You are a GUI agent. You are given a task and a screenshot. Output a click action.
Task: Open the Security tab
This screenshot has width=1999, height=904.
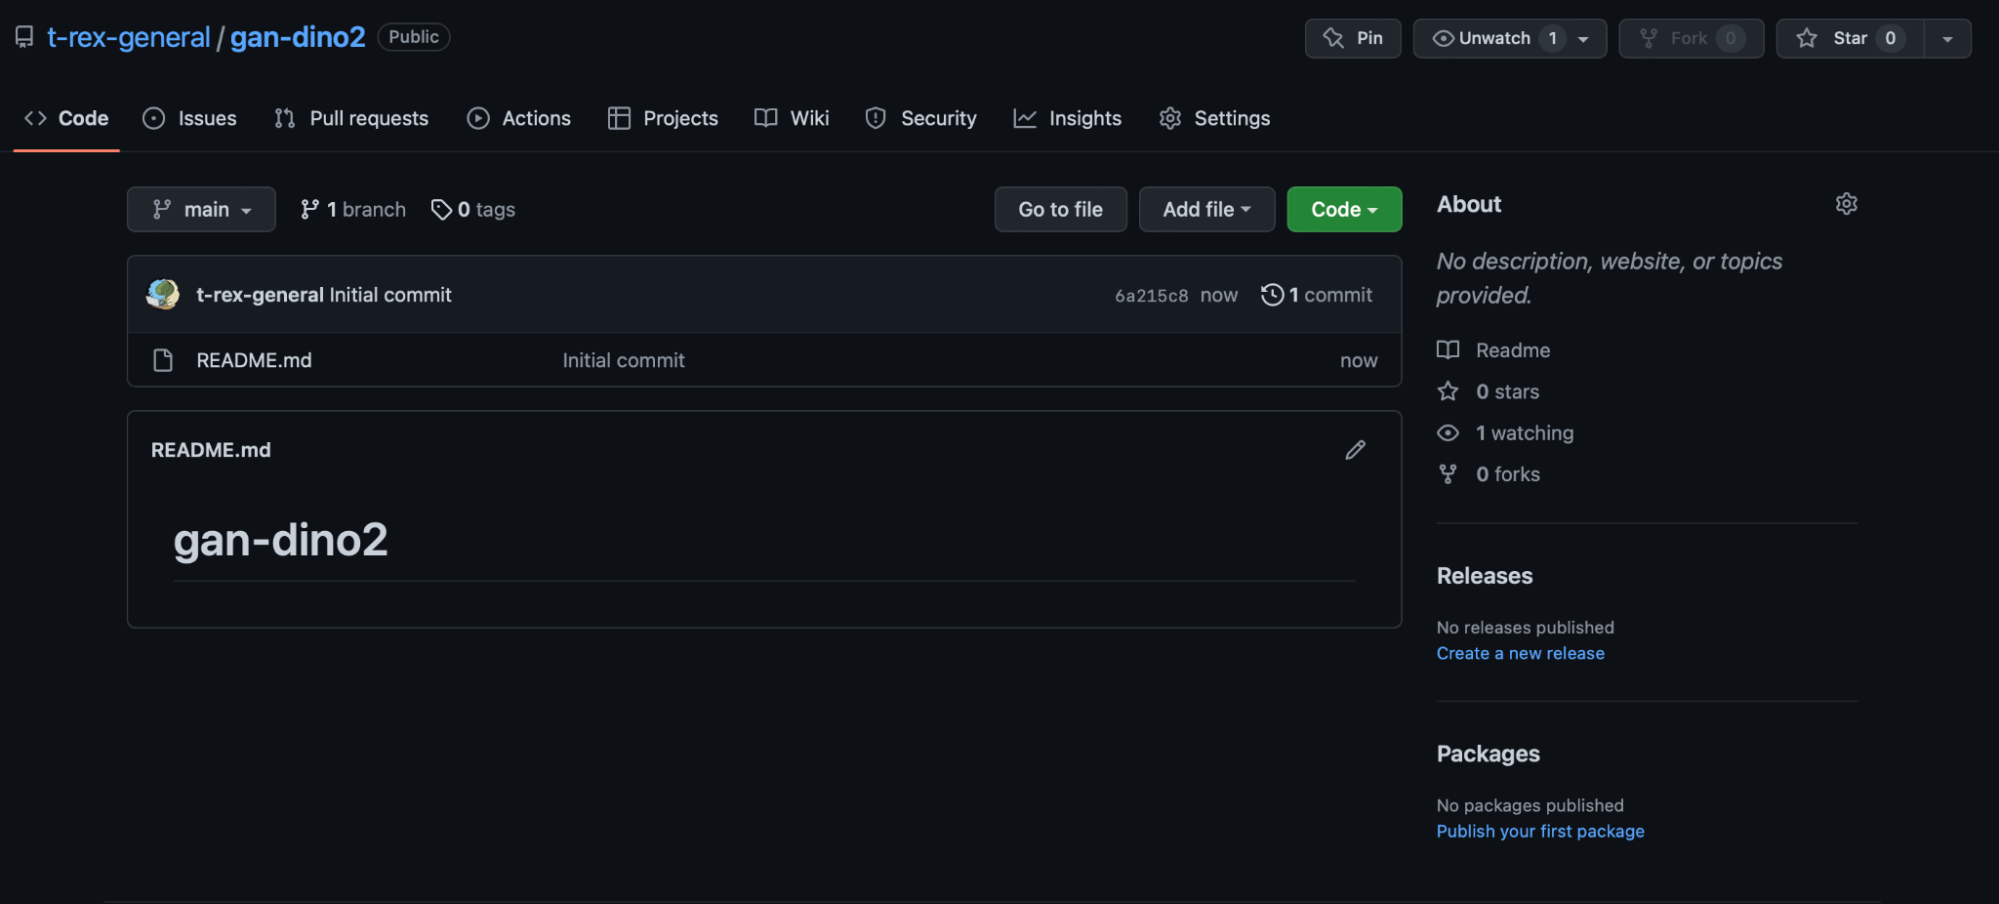click(x=921, y=118)
